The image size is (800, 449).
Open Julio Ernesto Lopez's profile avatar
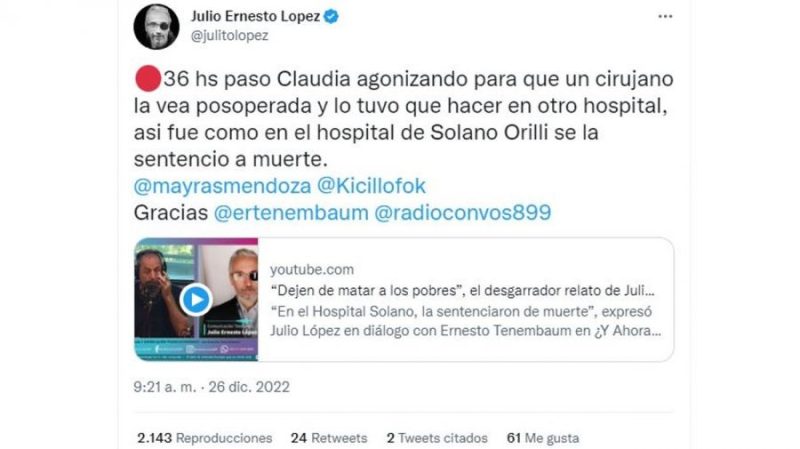pos(156,27)
